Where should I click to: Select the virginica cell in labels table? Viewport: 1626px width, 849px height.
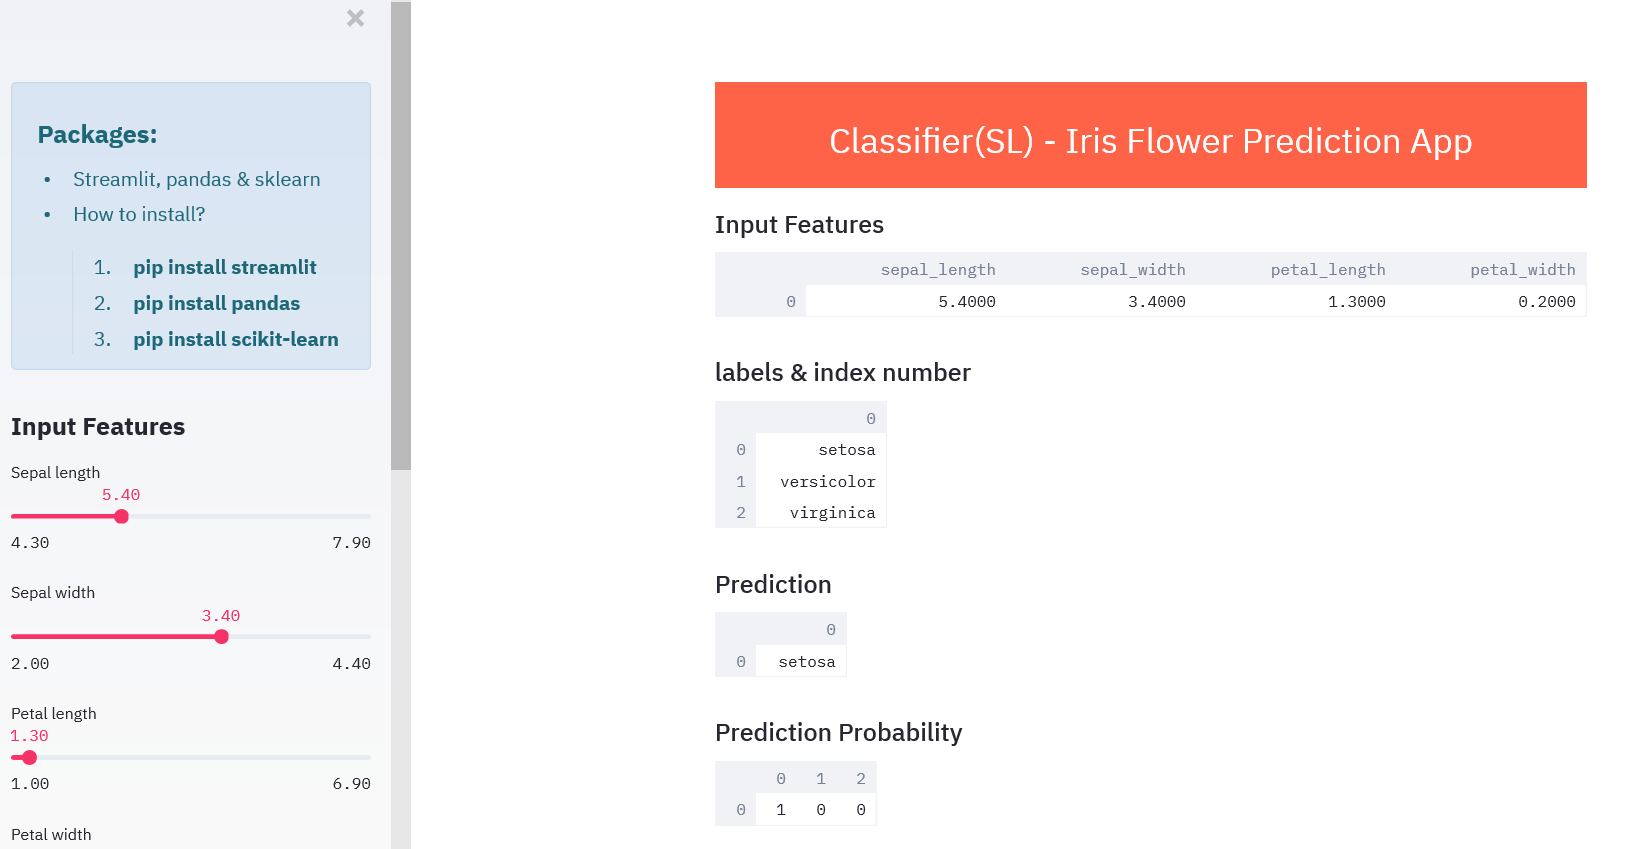pos(832,513)
